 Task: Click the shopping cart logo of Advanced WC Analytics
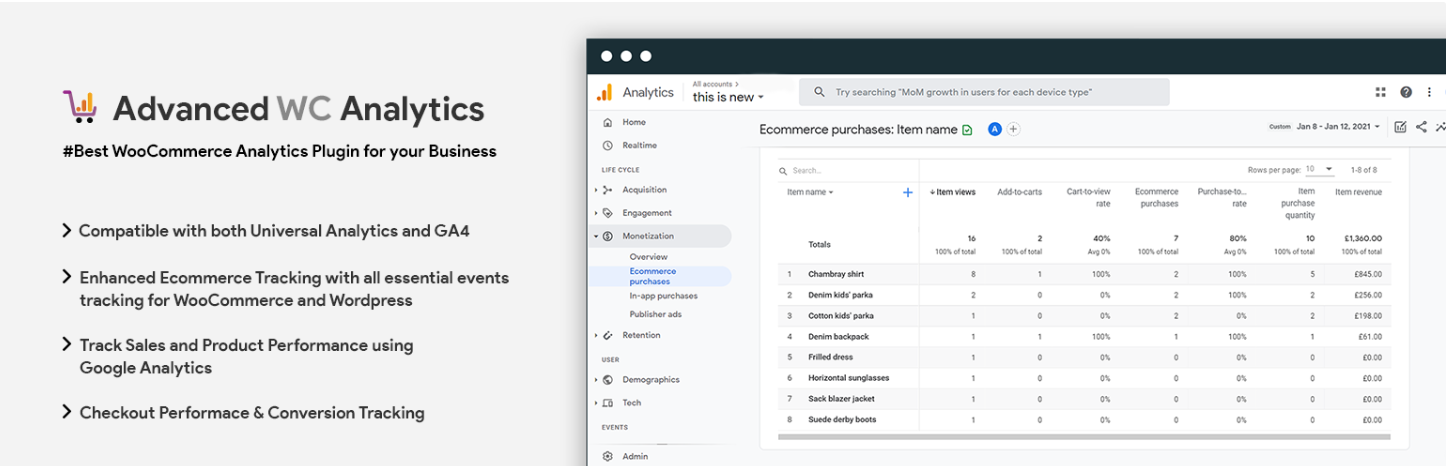80,107
